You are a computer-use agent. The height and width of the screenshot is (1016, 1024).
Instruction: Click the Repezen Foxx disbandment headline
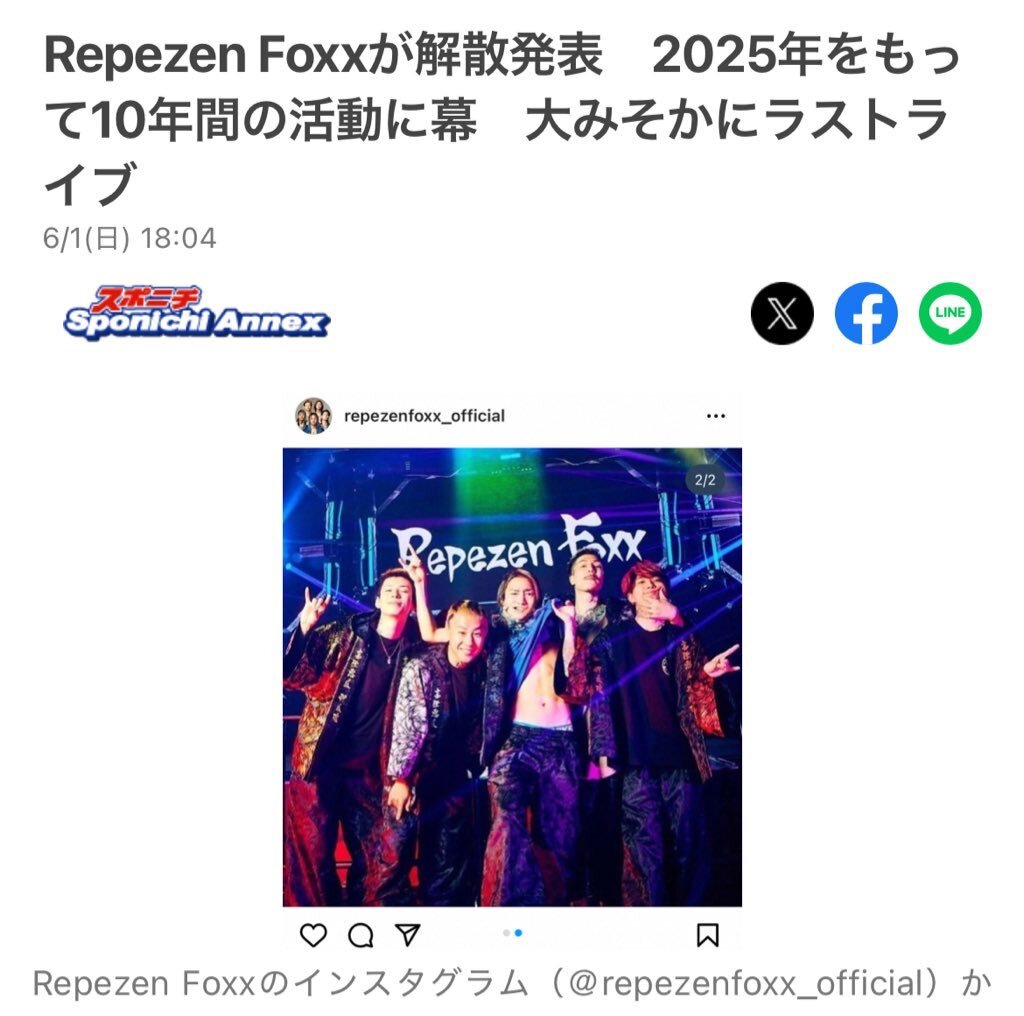click(x=502, y=119)
